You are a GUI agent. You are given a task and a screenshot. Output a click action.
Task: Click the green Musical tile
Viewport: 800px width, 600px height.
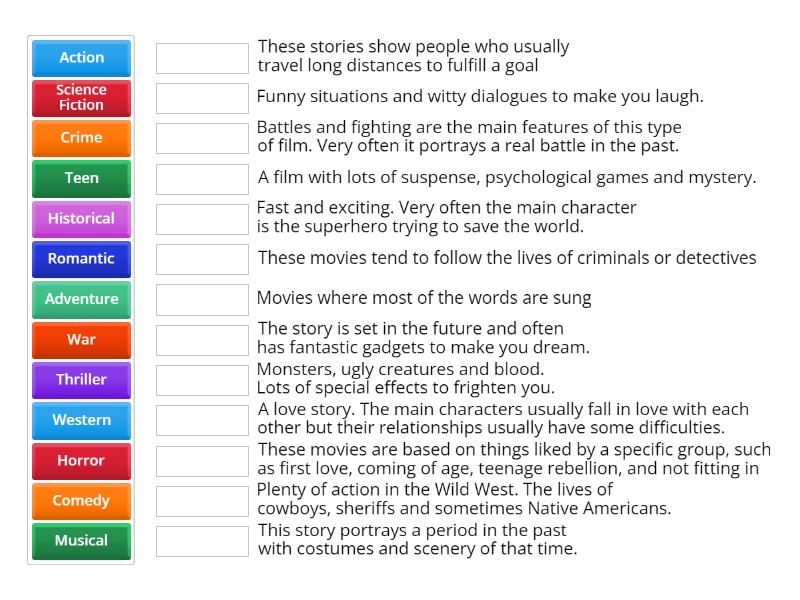81,541
